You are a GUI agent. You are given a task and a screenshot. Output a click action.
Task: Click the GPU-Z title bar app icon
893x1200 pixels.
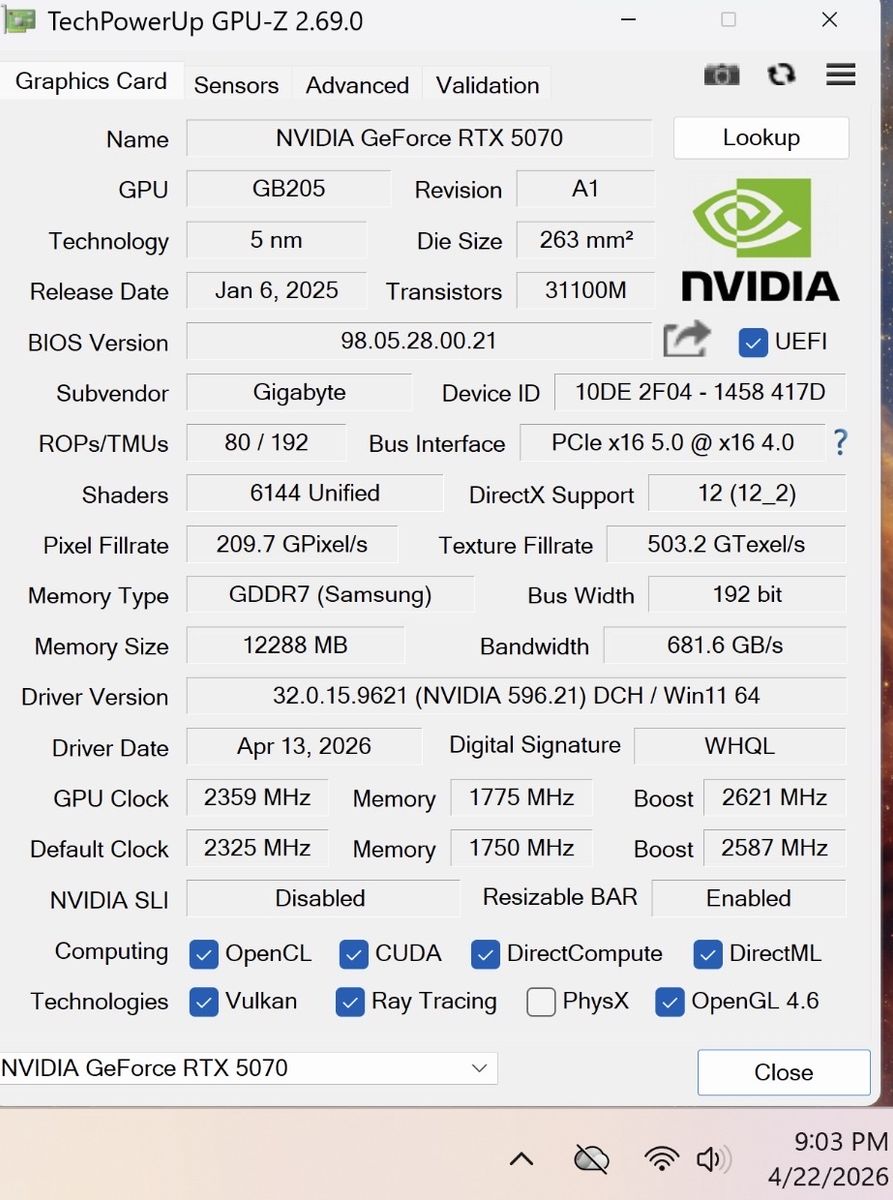20,20
